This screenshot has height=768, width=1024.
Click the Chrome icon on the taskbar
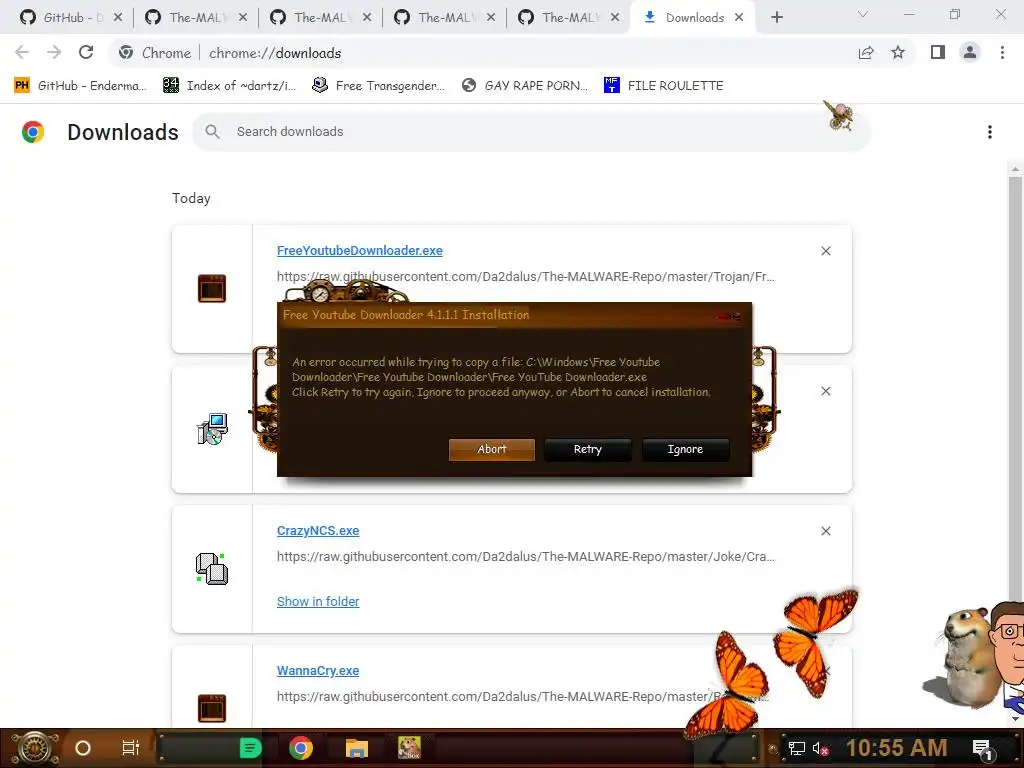coord(301,748)
